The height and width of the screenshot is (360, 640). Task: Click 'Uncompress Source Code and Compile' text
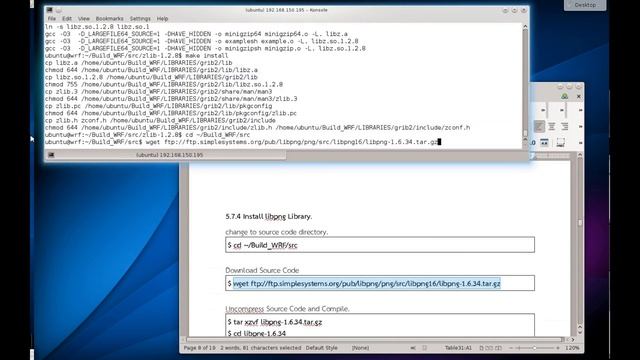tap(287, 309)
